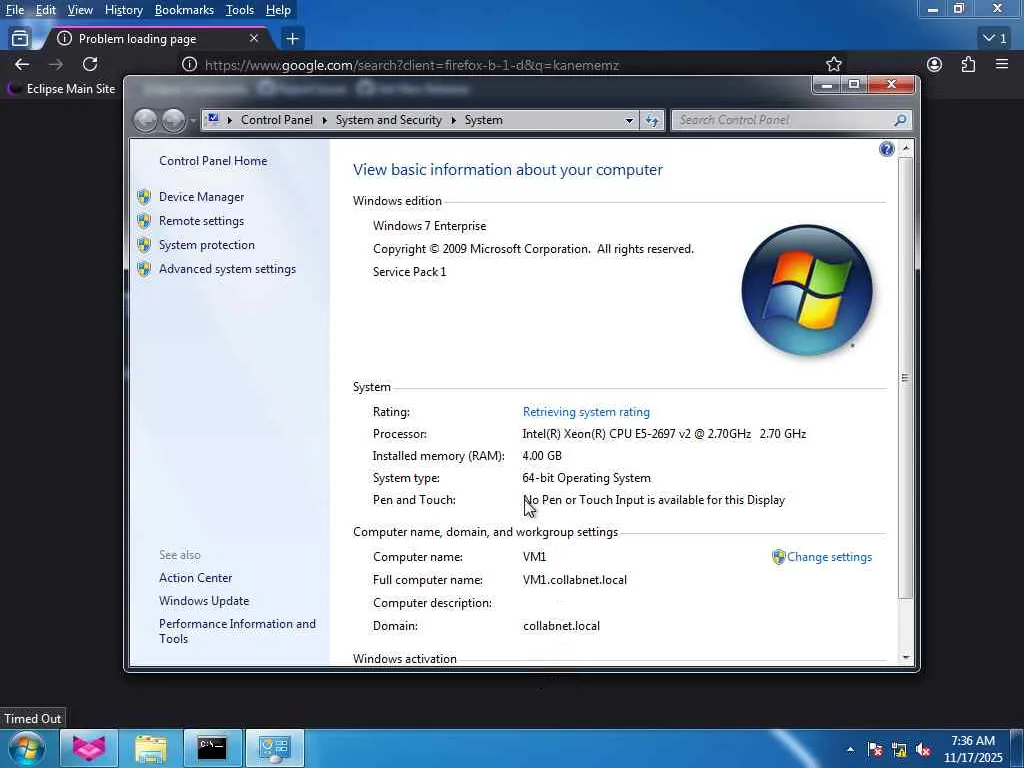The width and height of the screenshot is (1024, 768).
Task: Open Firefox History menu
Action: [x=123, y=10]
